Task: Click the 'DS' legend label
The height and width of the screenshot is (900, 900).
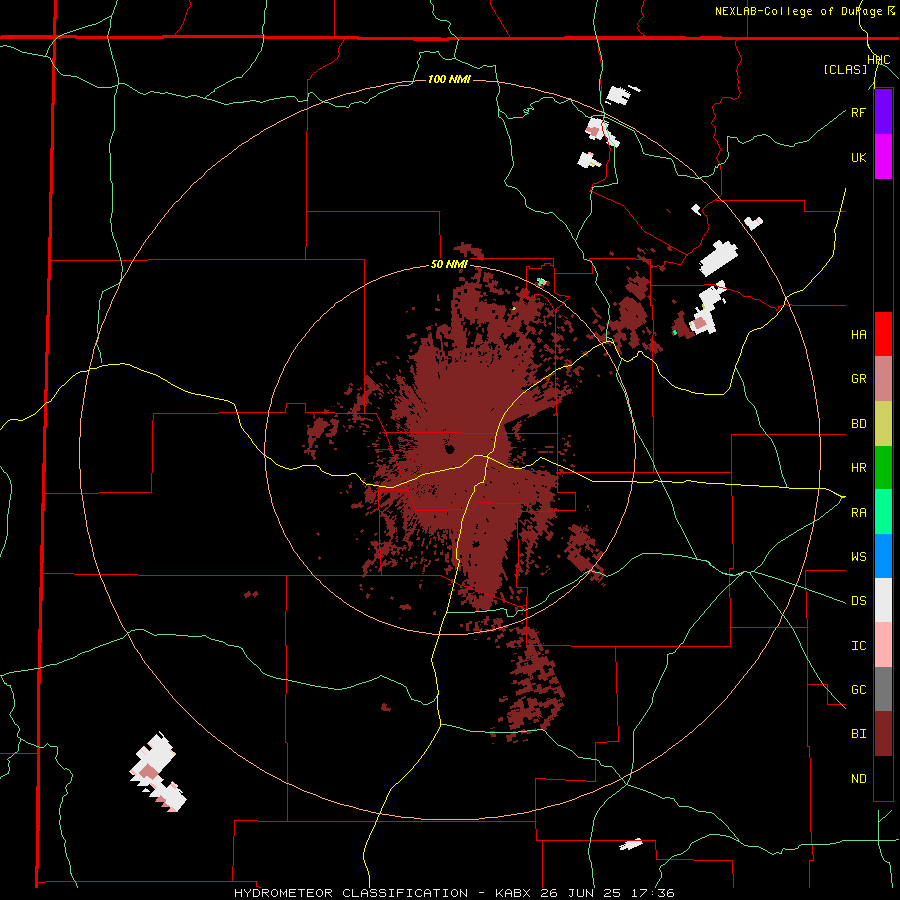Action: pyautogui.click(x=858, y=601)
